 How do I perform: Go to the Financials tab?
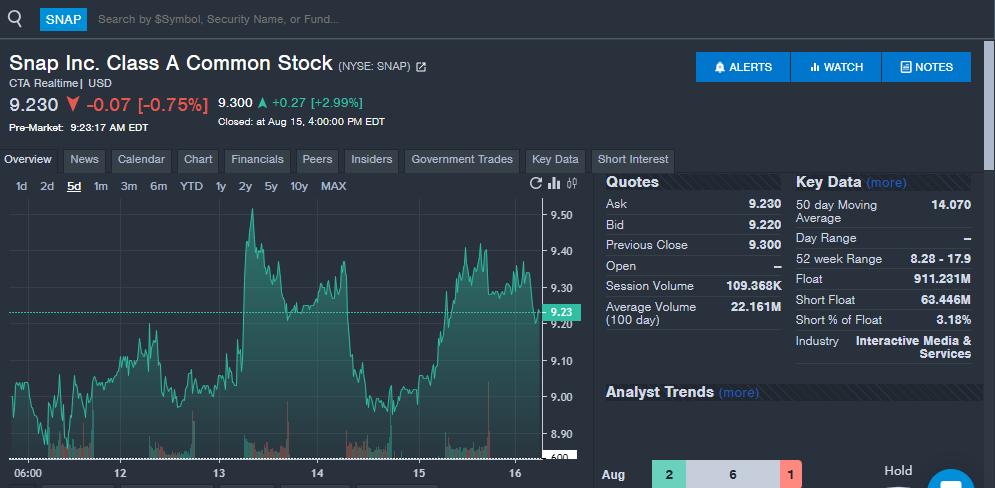click(x=257, y=160)
